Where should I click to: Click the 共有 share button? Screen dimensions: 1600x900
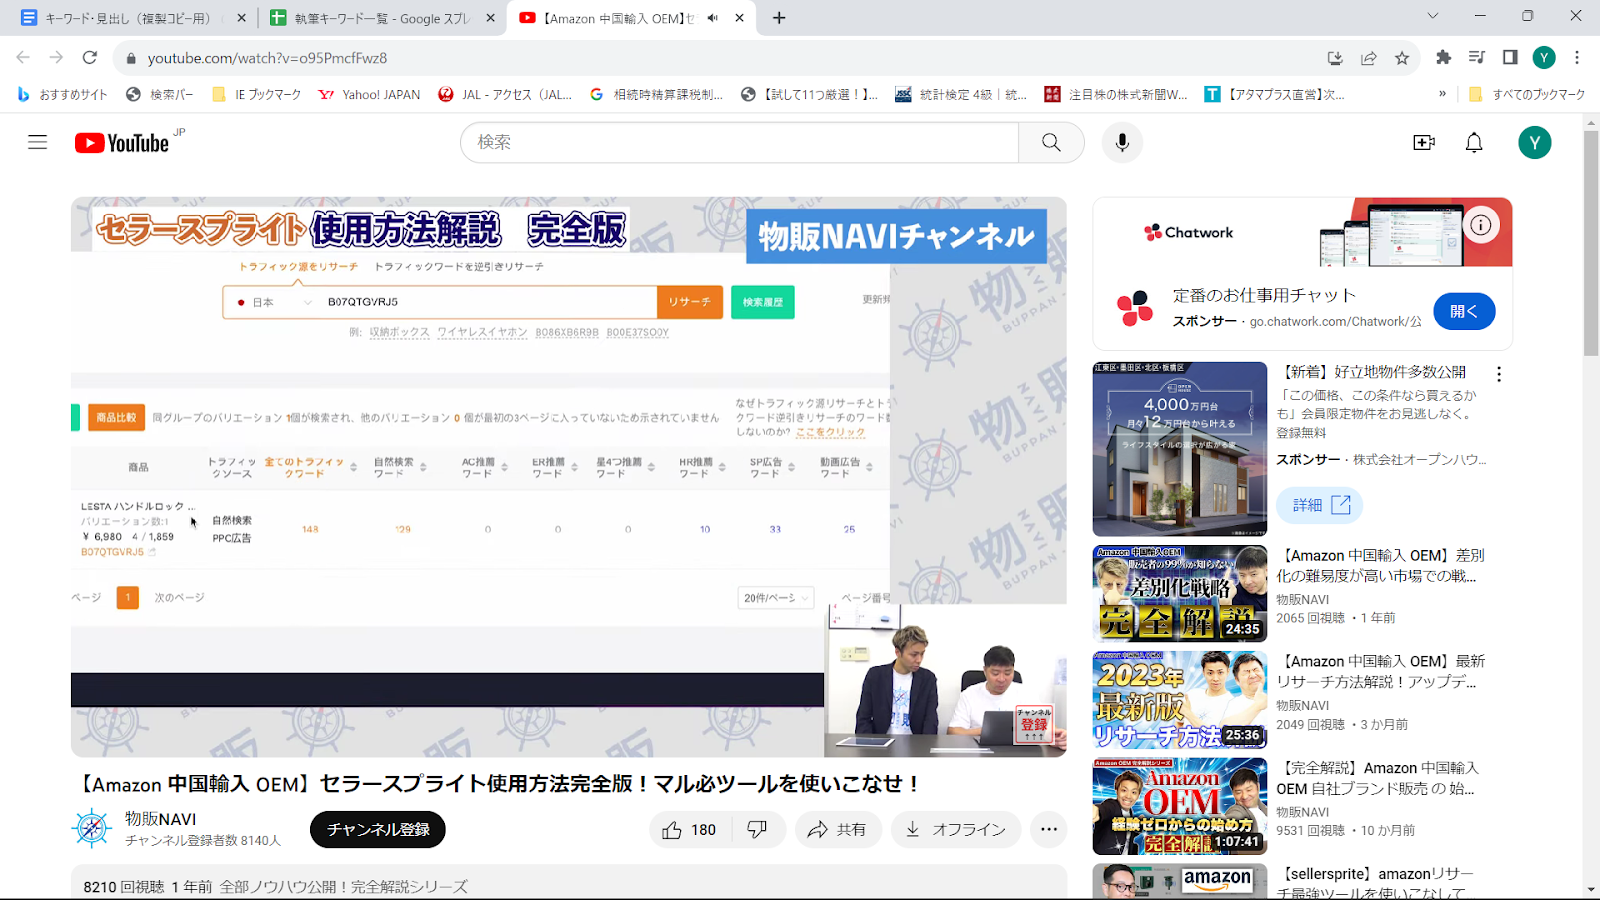click(x=838, y=829)
